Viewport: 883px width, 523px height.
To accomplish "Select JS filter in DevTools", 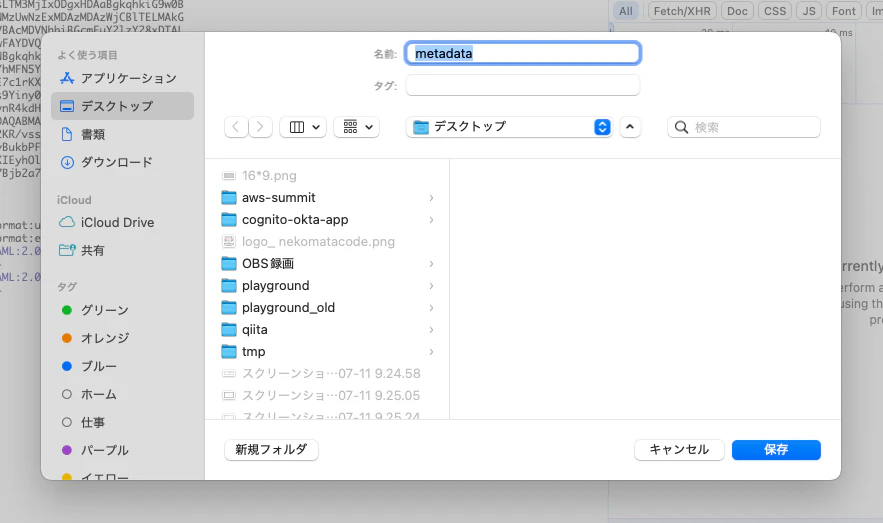I will 809,11.
